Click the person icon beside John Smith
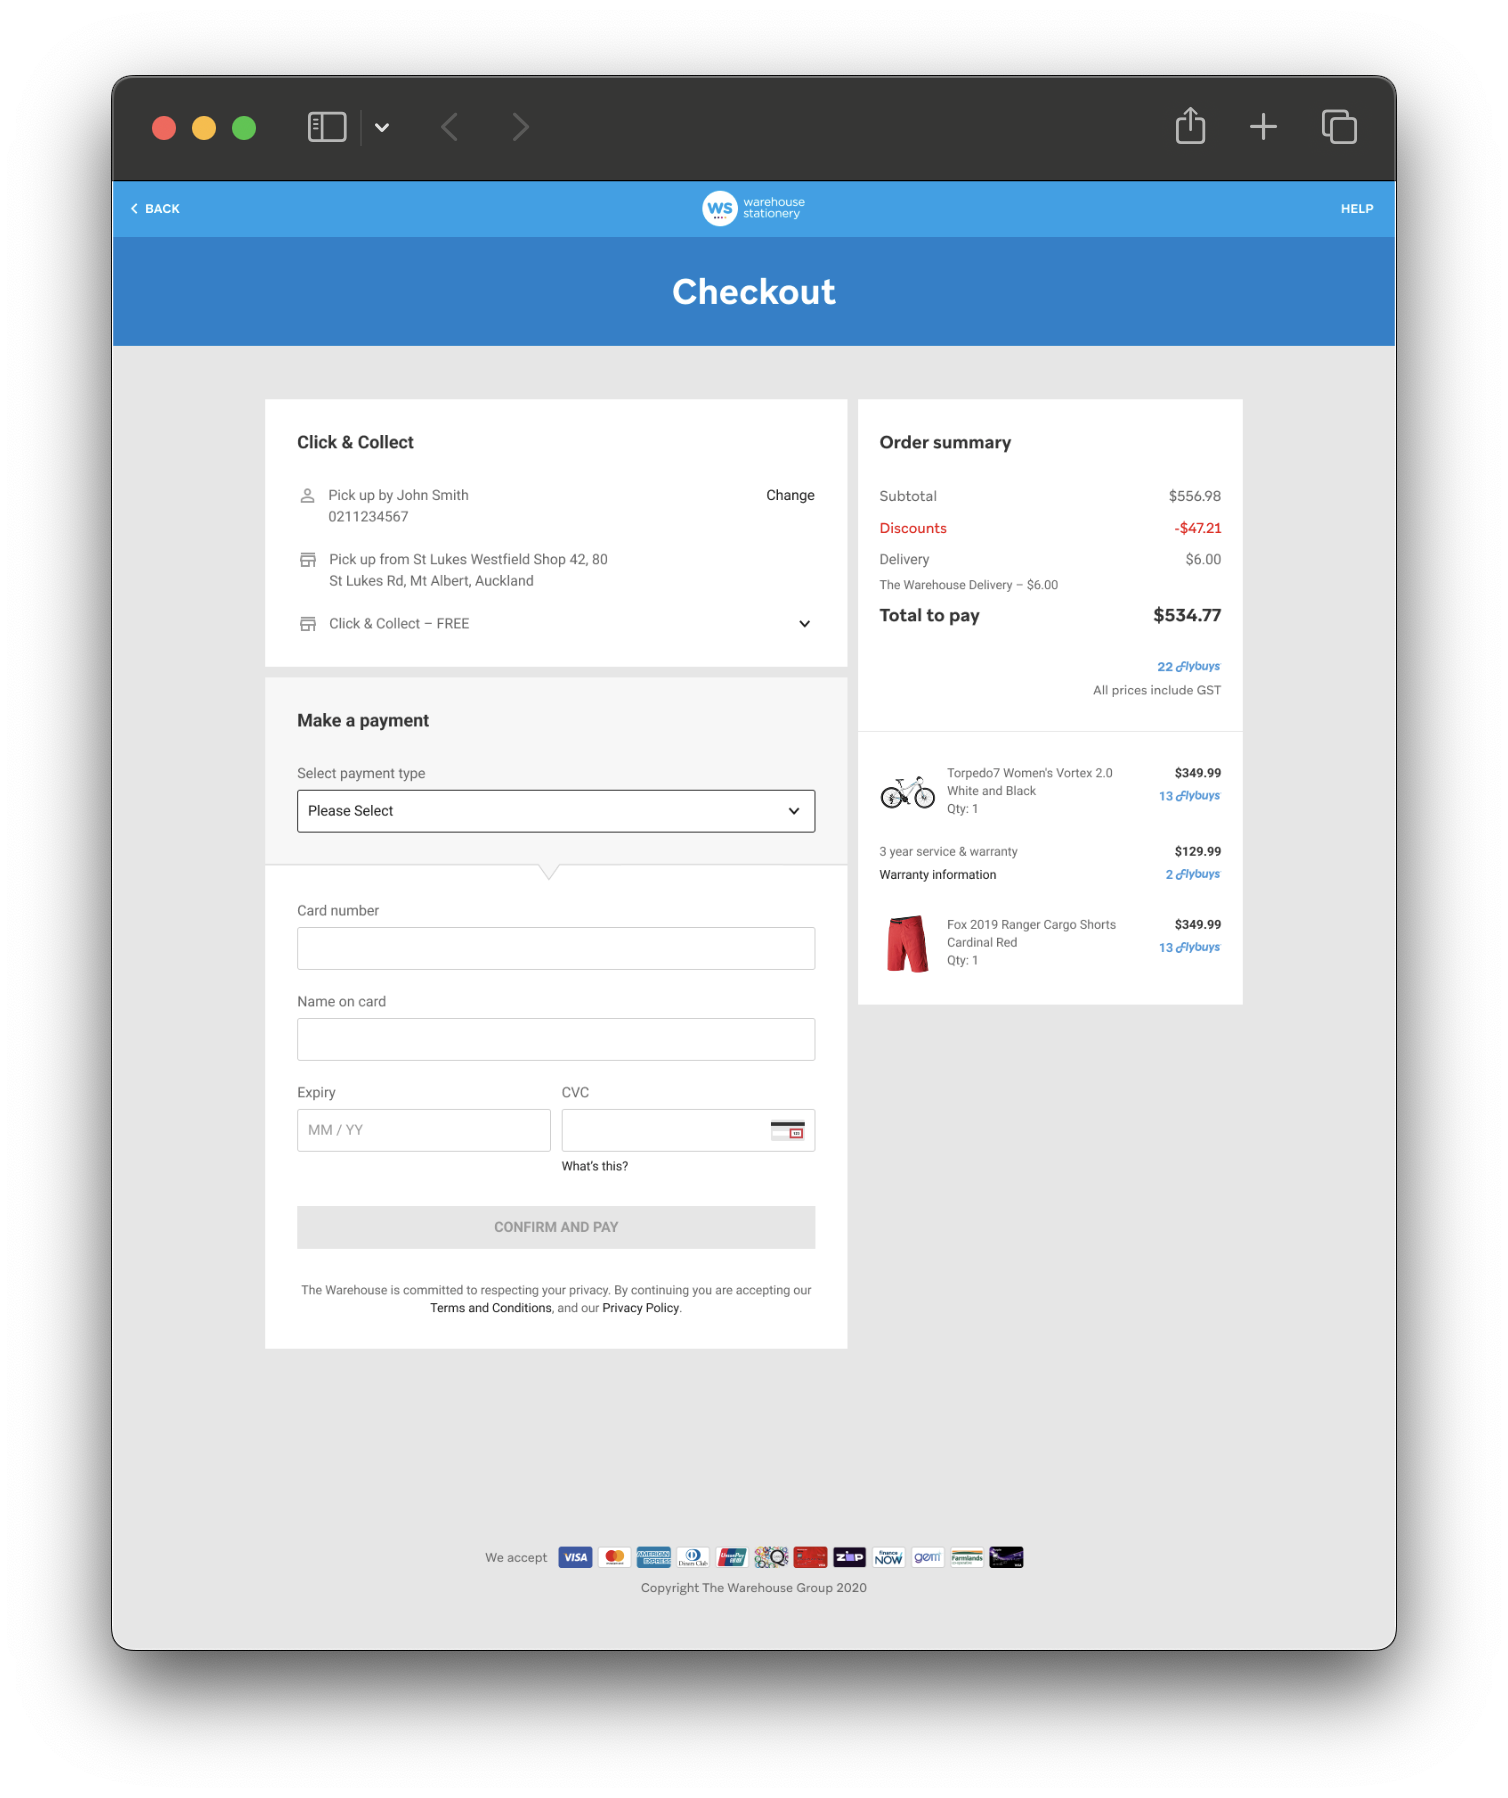This screenshot has width=1508, height=1798. (308, 495)
